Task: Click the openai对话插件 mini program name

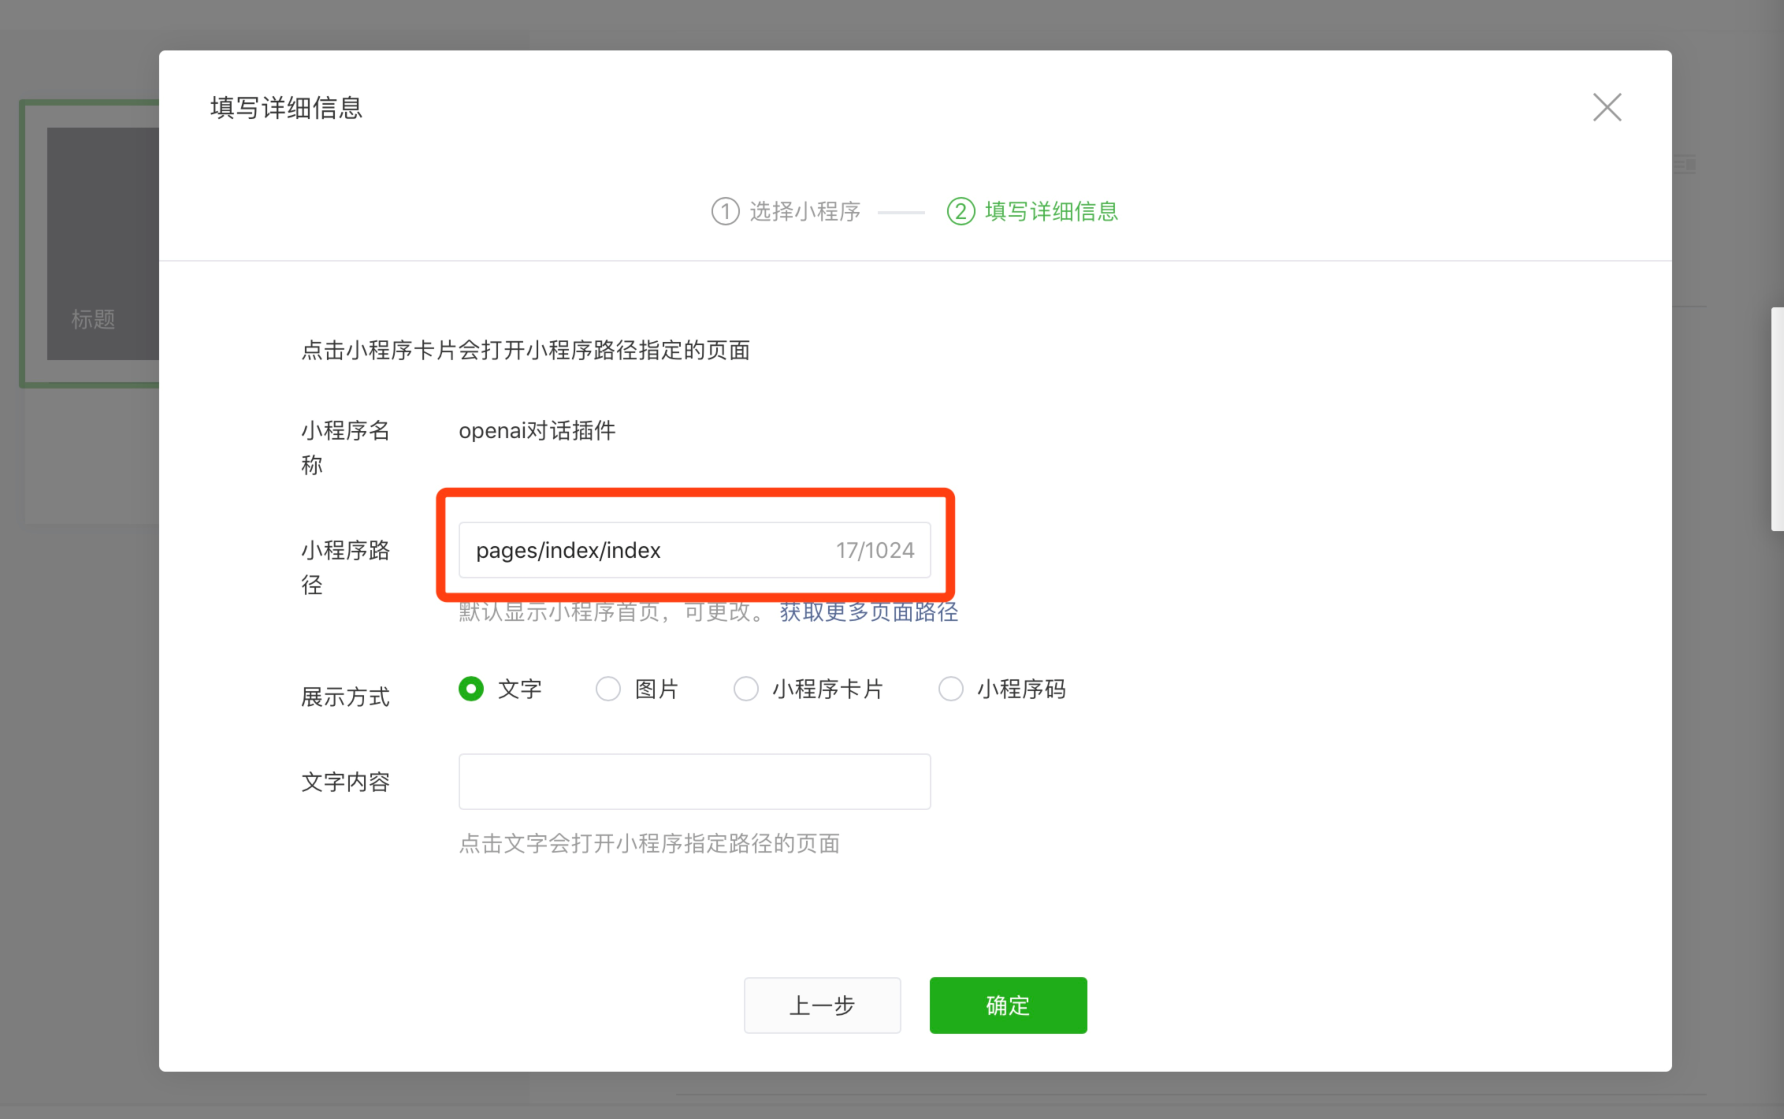Action: [x=537, y=431]
